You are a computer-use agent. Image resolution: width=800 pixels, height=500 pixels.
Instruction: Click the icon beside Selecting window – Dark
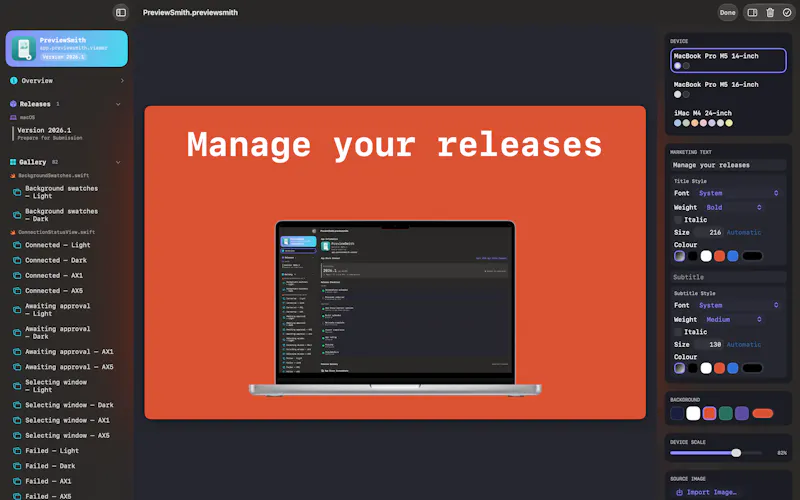pyautogui.click(x=17, y=405)
